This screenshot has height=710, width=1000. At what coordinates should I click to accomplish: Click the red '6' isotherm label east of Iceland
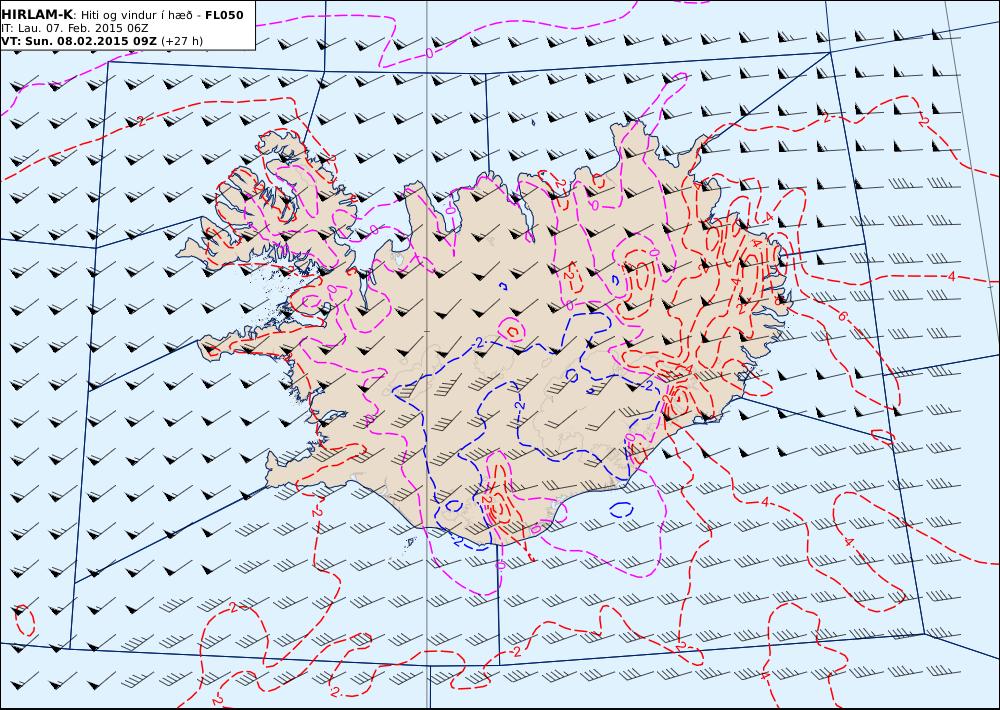[x=841, y=316]
